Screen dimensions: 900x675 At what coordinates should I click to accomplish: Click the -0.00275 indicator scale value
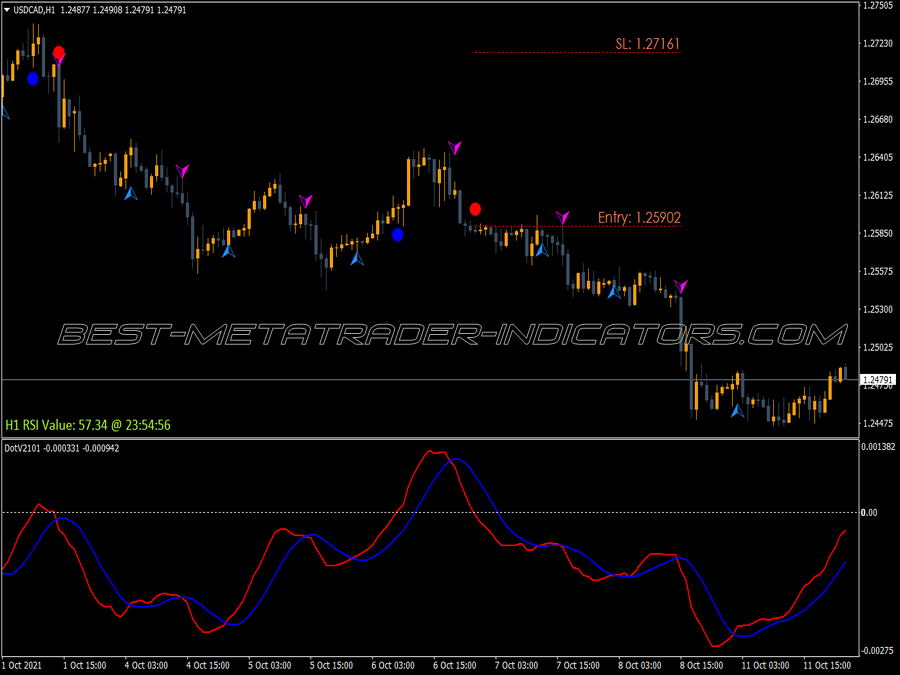(878, 651)
